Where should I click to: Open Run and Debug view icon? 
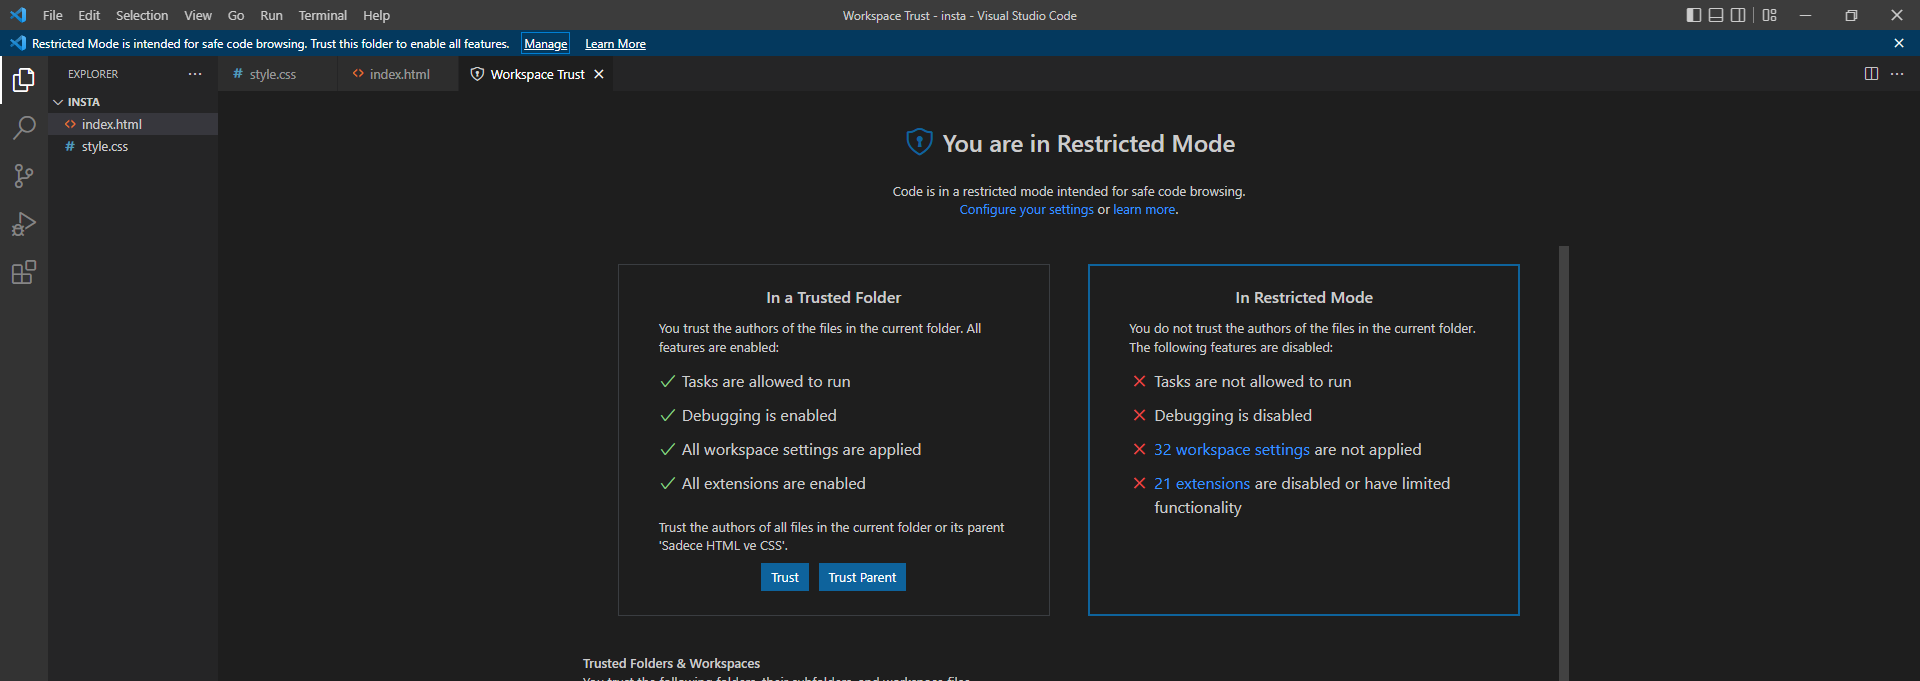pyautogui.click(x=24, y=224)
